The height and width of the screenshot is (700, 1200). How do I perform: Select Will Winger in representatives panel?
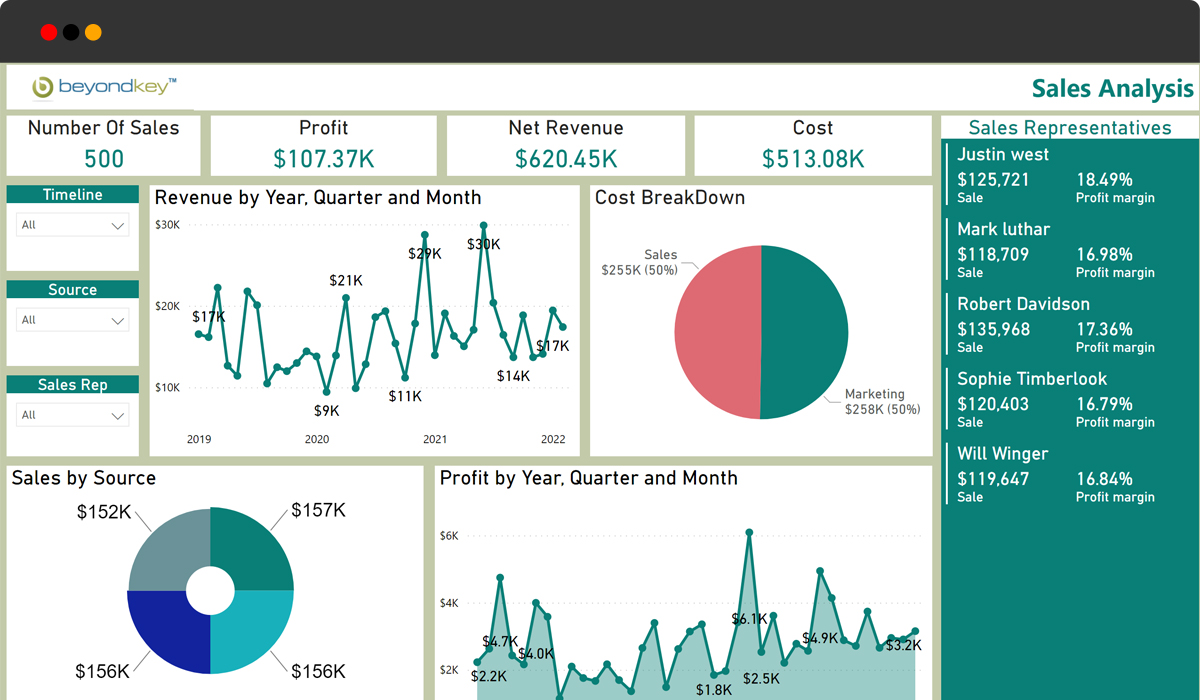tap(1002, 453)
